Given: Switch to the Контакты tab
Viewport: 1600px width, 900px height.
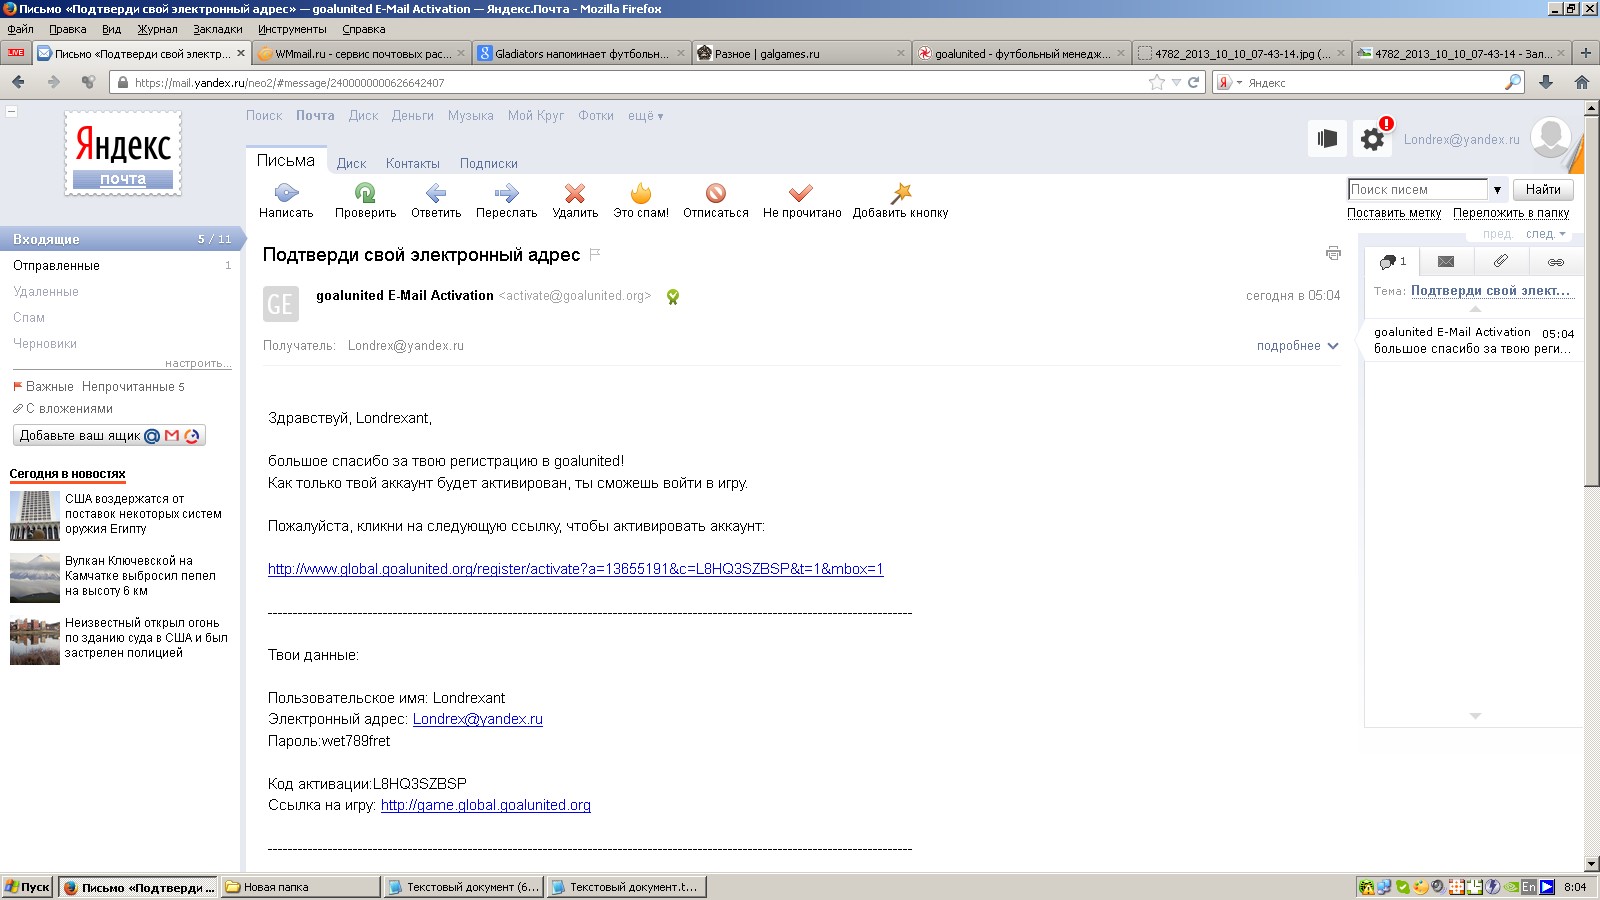Looking at the screenshot, I should pyautogui.click(x=412, y=163).
